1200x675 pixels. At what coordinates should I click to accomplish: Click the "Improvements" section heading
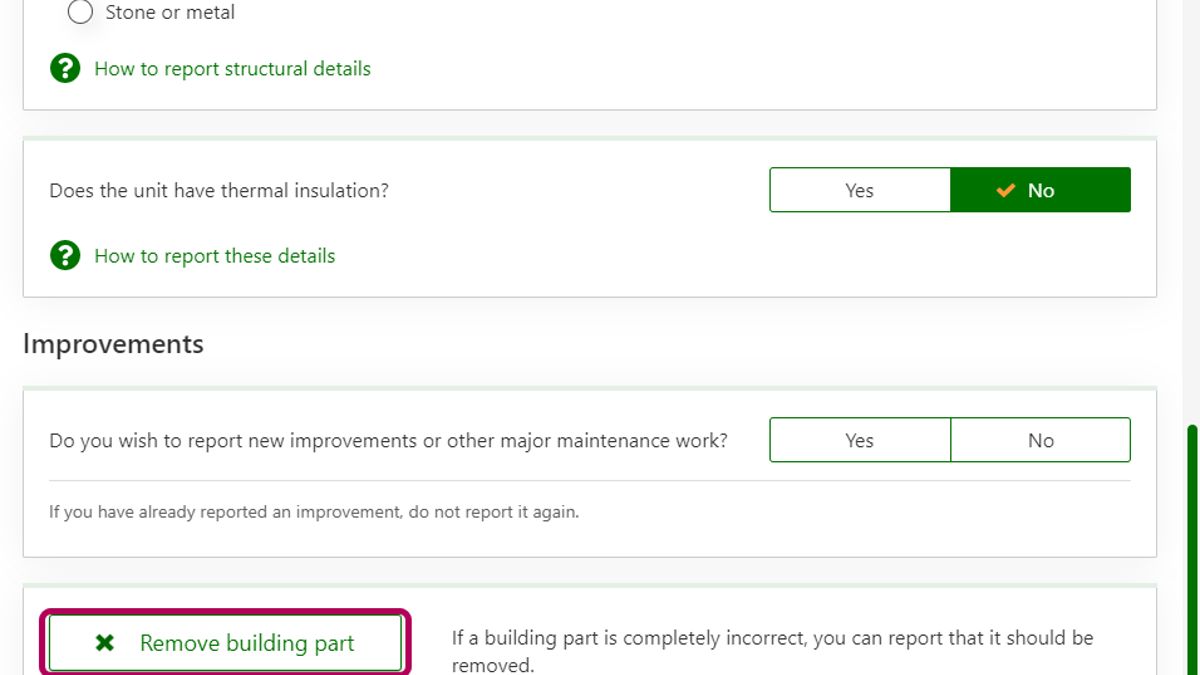(113, 344)
